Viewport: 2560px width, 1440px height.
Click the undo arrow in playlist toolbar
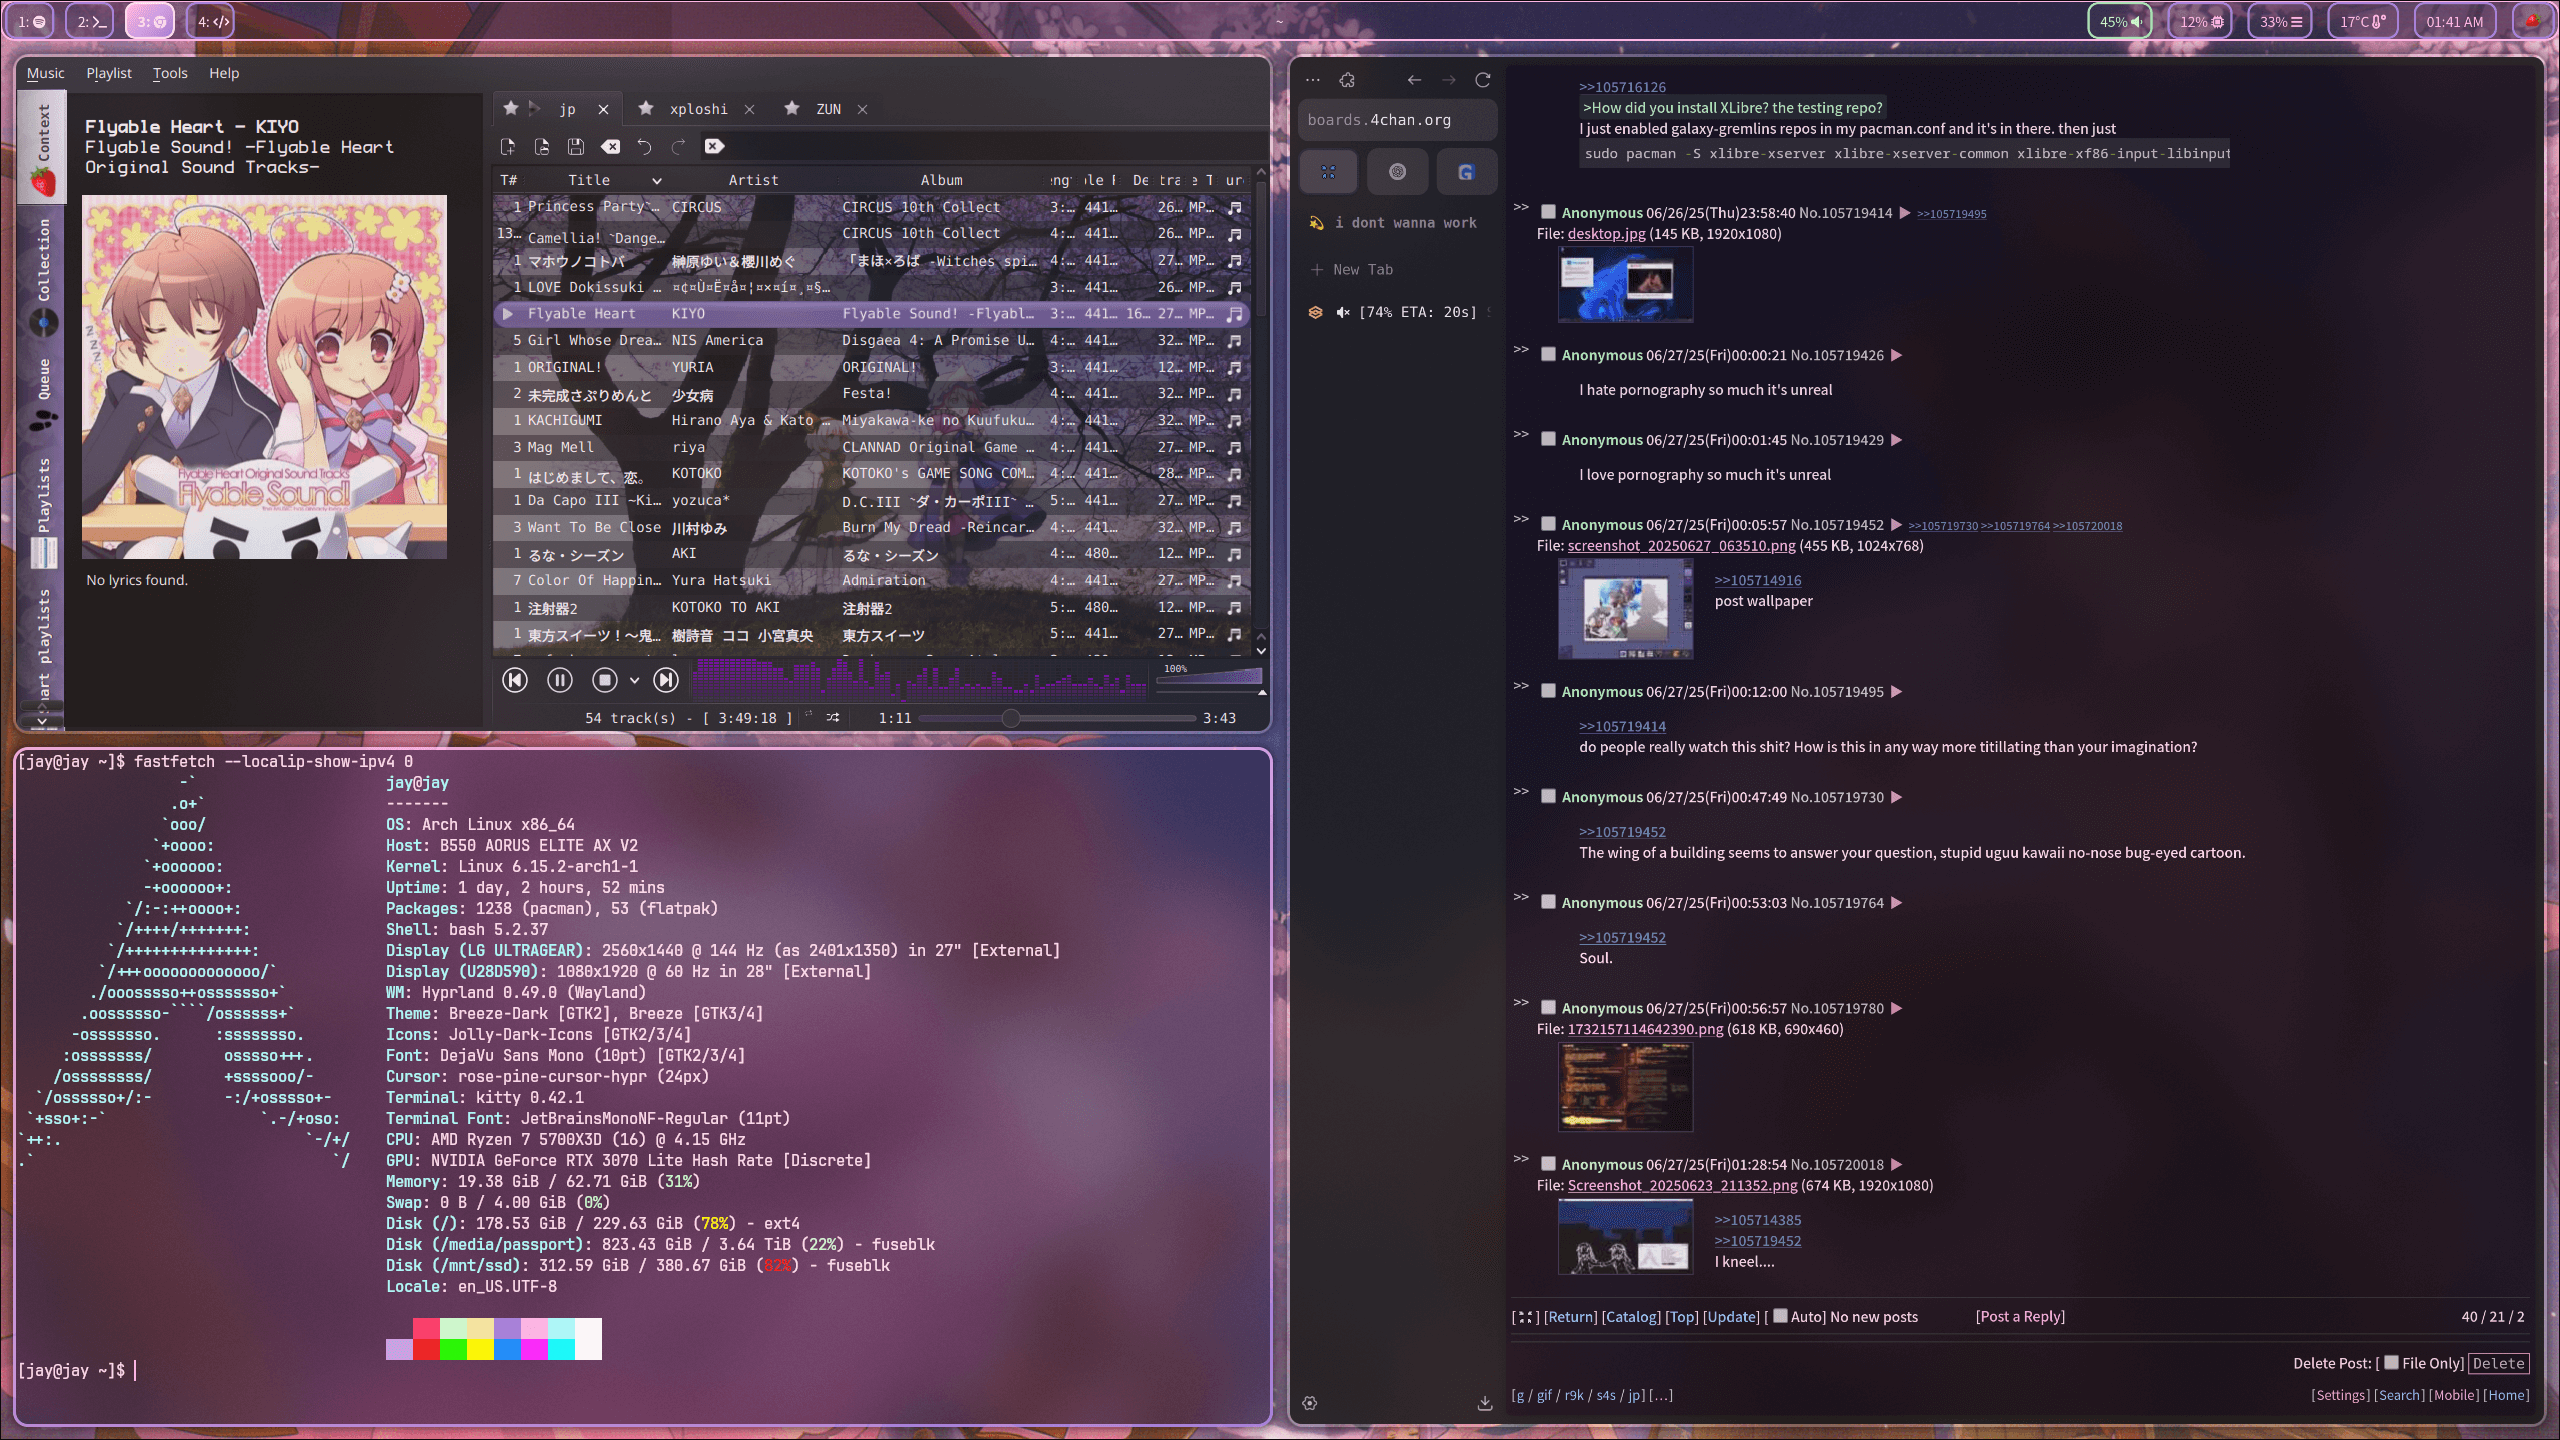(x=644, y=146)
